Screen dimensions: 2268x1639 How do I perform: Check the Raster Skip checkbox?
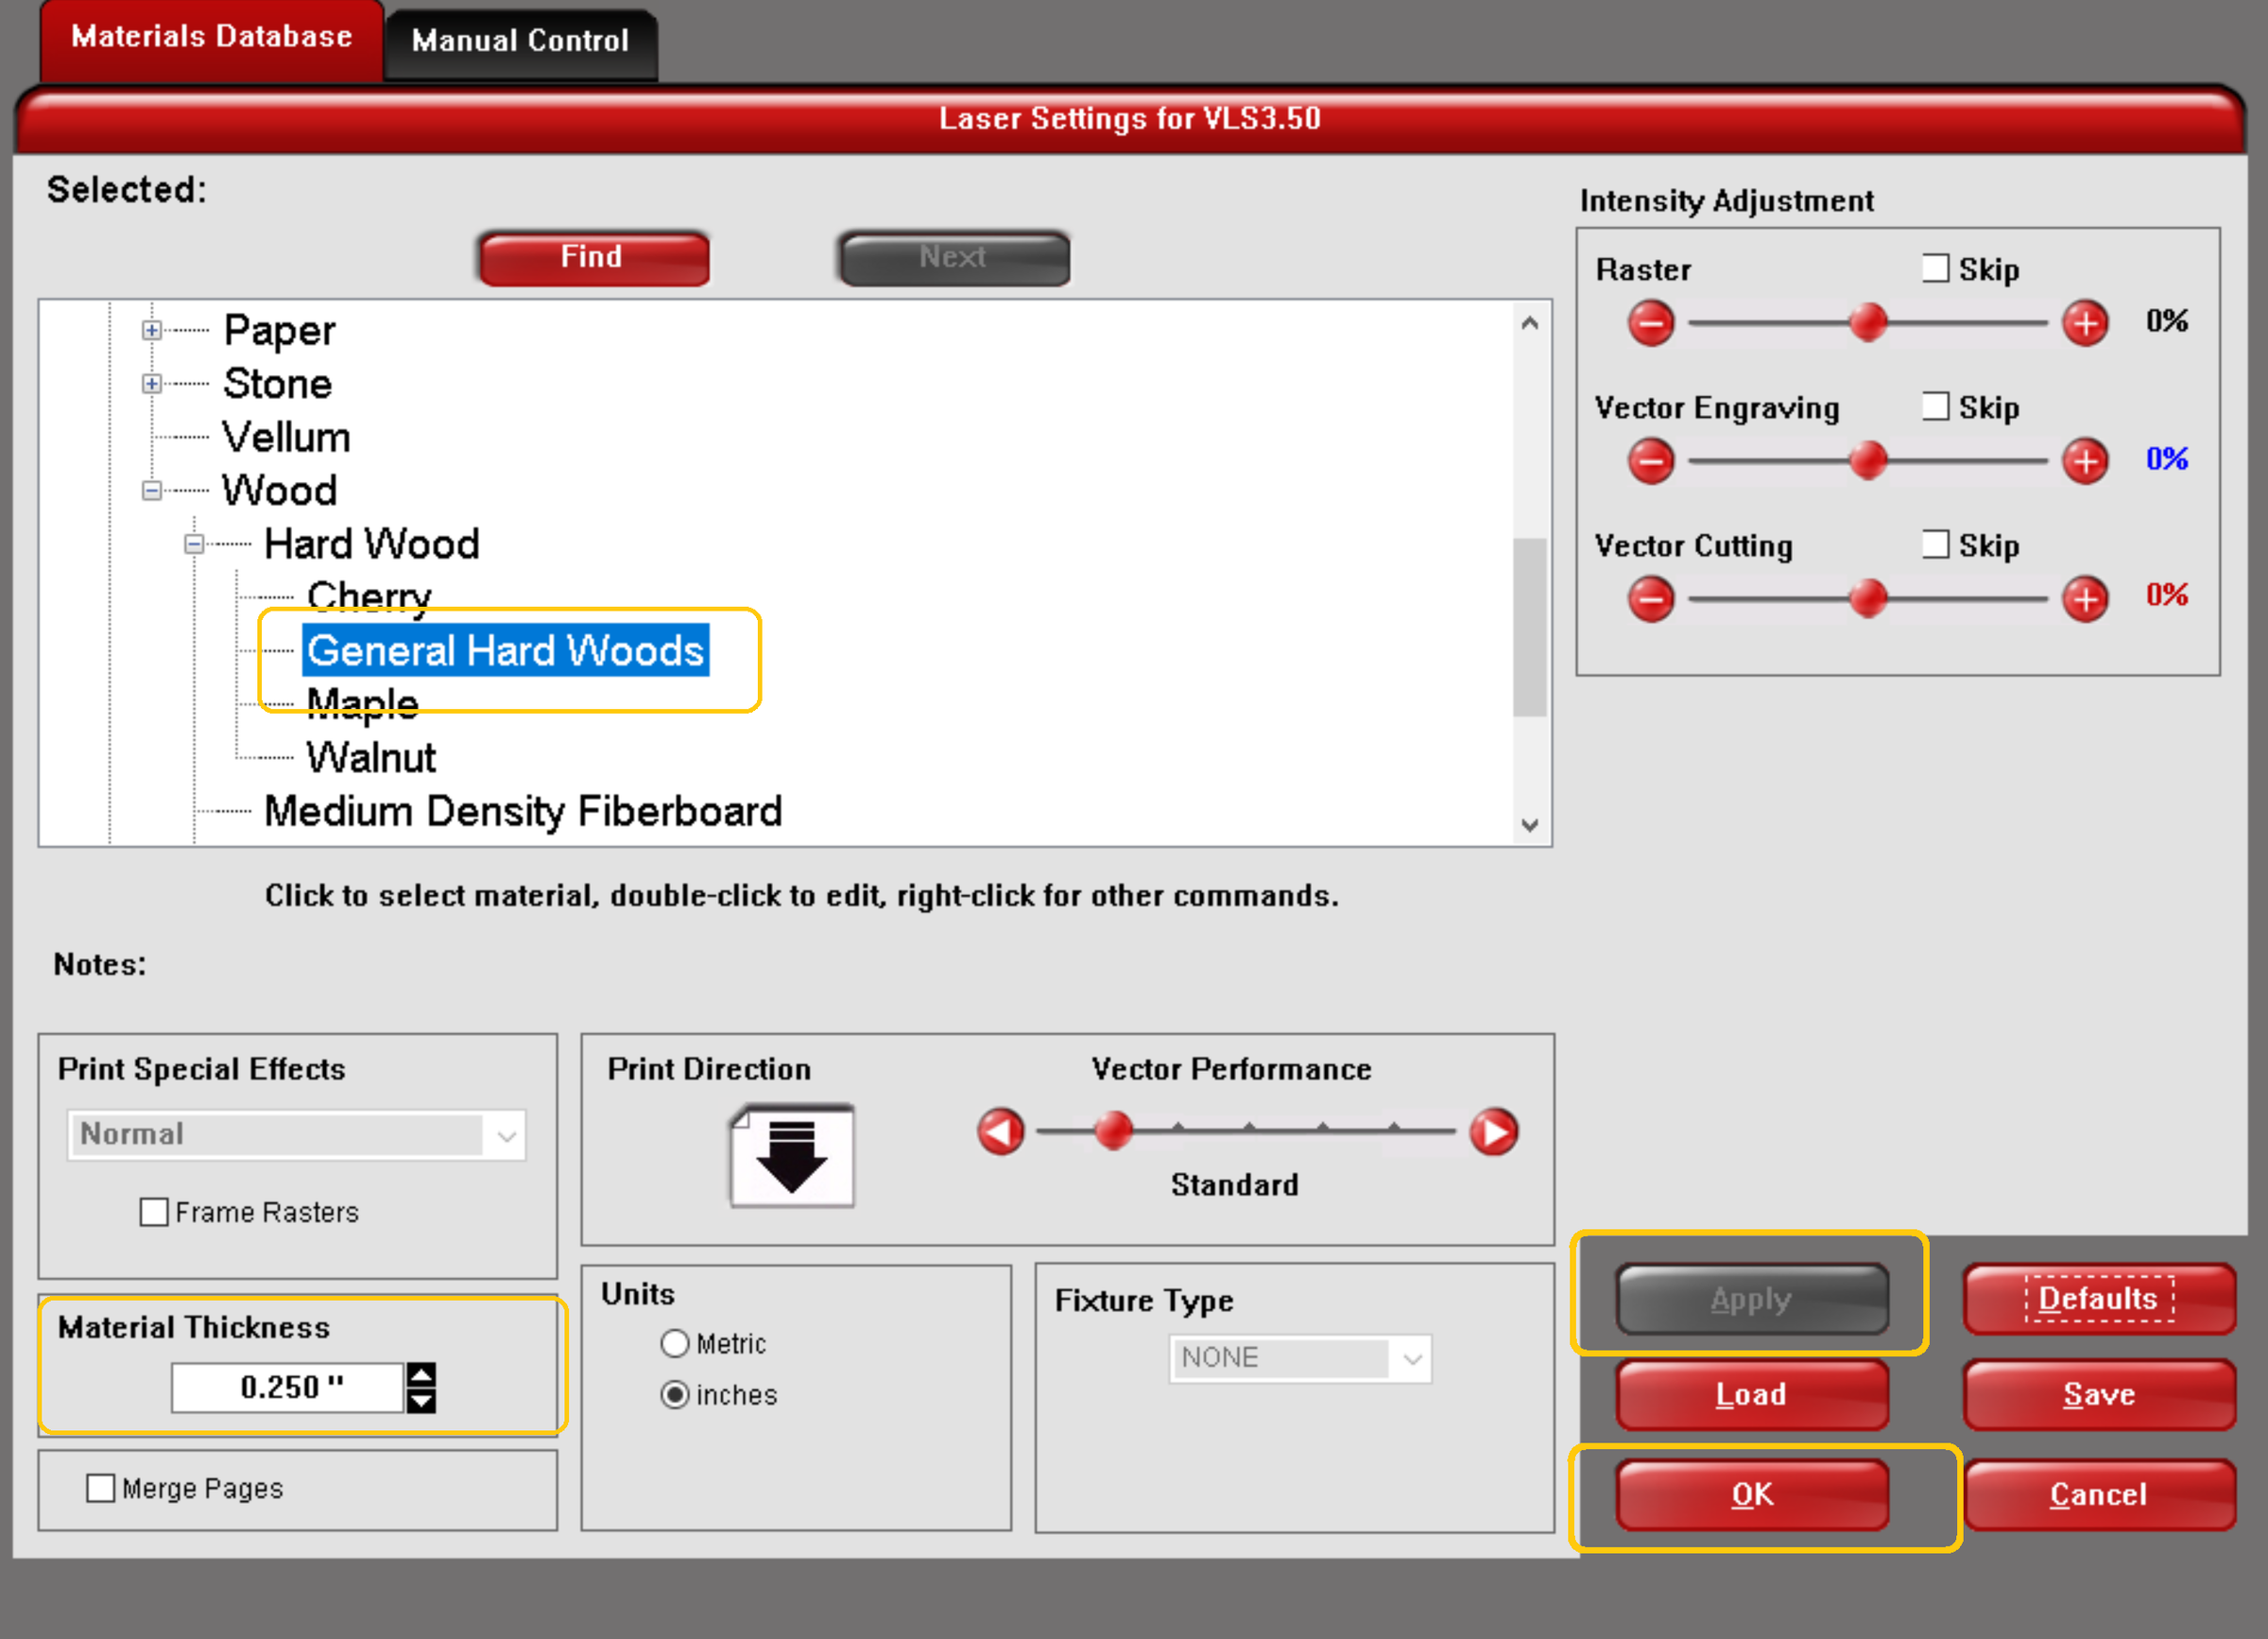click(x=1935, y=268)
